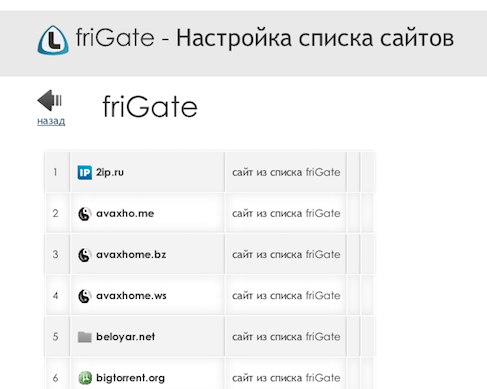Open the назад link
Screen dimensions: 487x389
pyautogui.click(x=51, y=121)
